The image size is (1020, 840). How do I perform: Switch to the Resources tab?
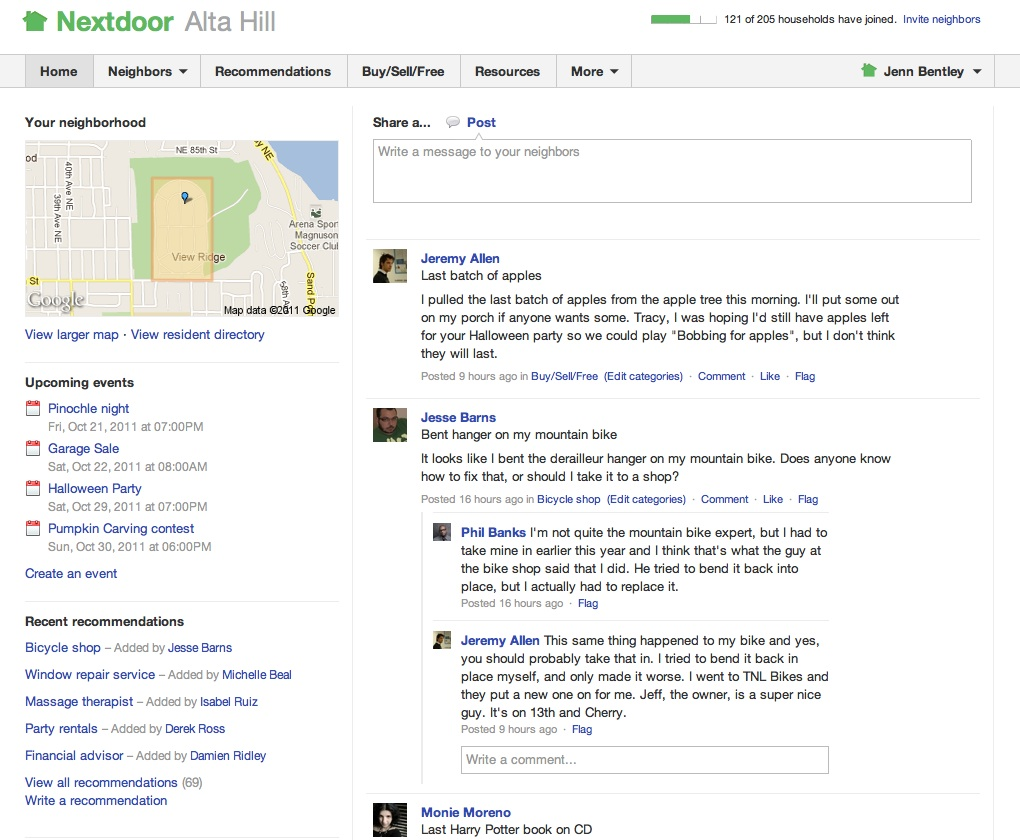click(507, 71)
